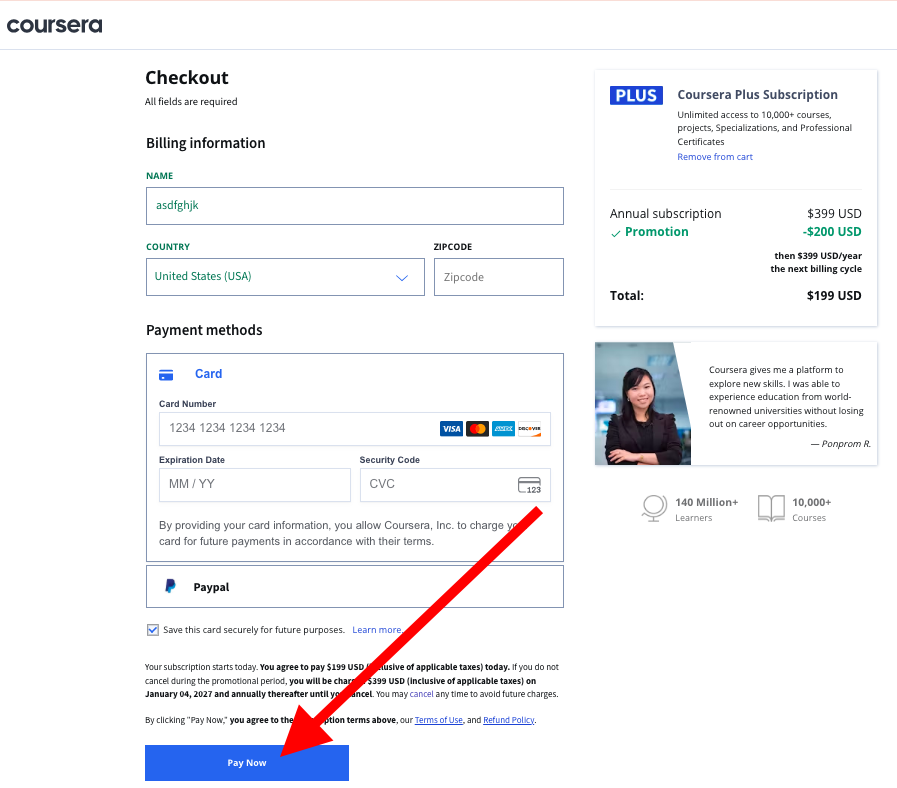Click the Coursera logo
The image size is (897, 788).
(x=55, y=25)
